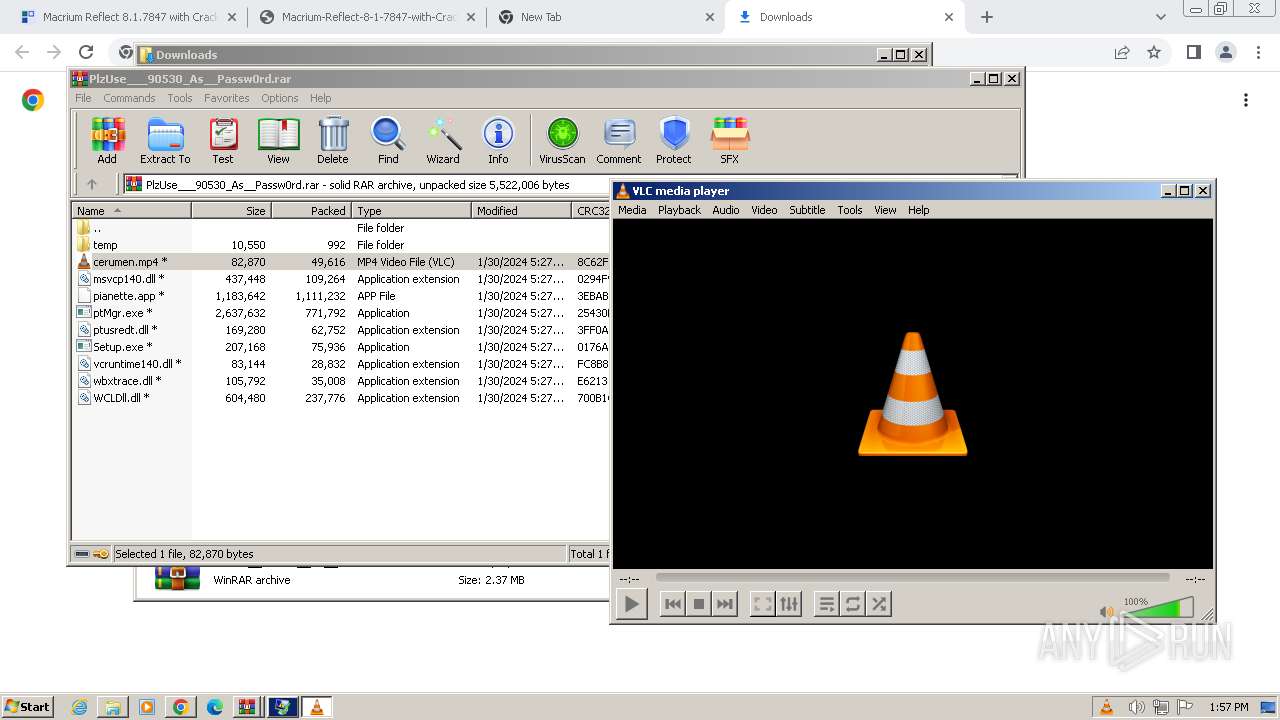
Task: Sort by Packed column header
Action: [x=311, y=210]
